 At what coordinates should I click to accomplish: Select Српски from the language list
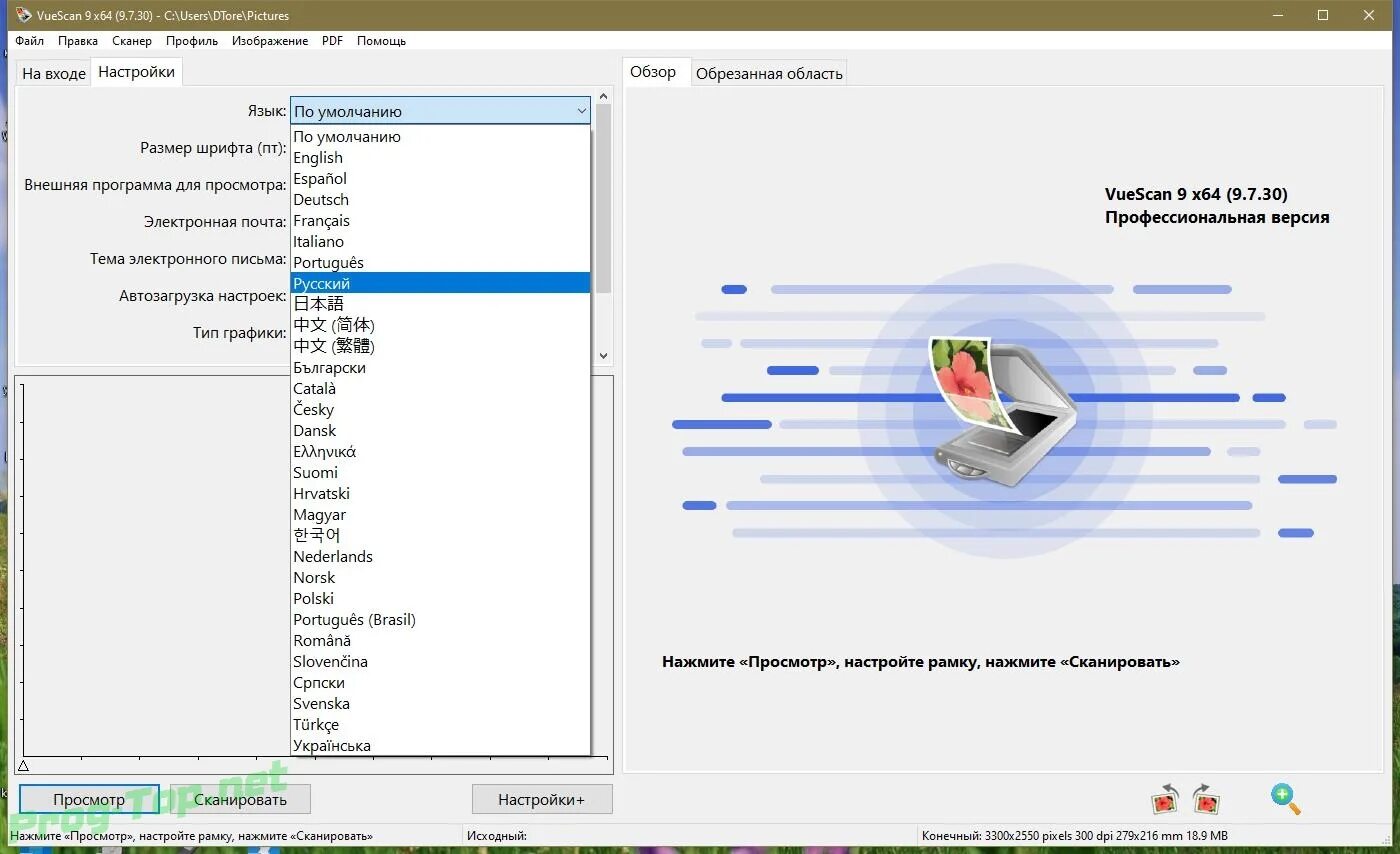tap(440, 682)
